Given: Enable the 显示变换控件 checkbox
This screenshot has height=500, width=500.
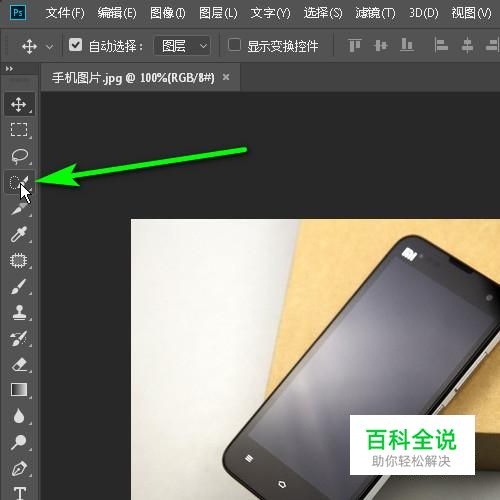Looking at the screenshot, I should [234, 44].
